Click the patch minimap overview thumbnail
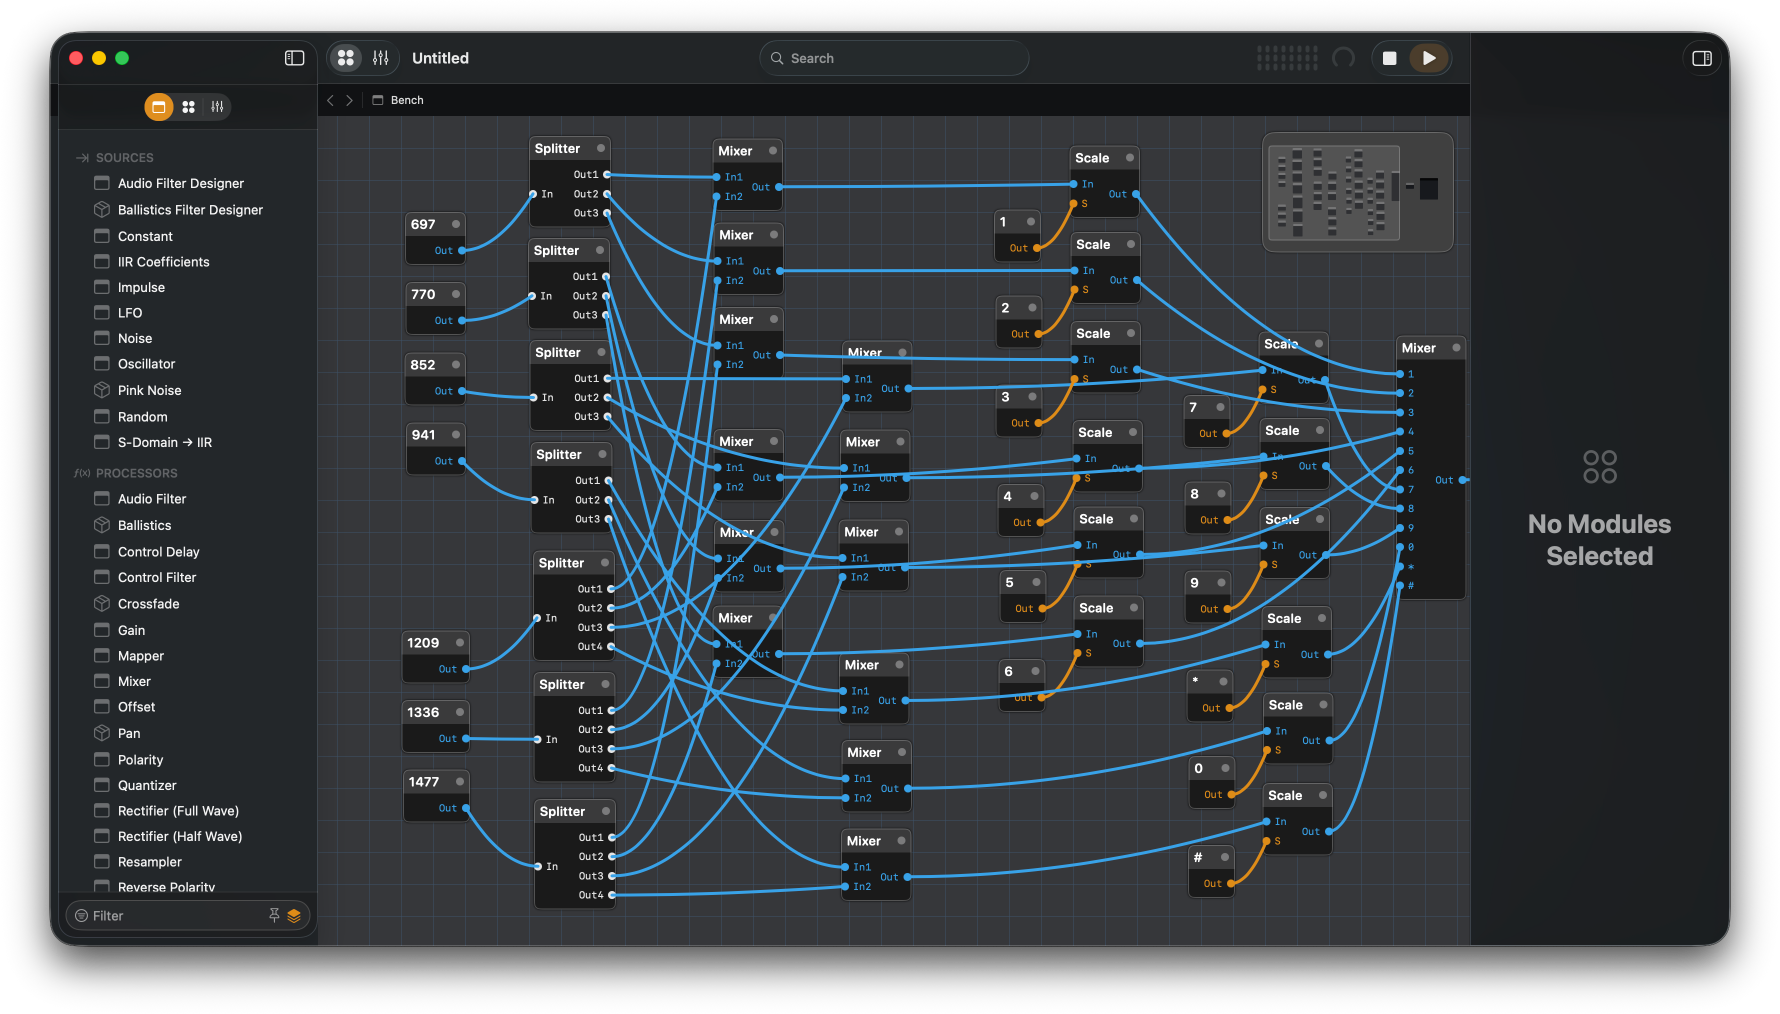 [x=1357, y=192]
